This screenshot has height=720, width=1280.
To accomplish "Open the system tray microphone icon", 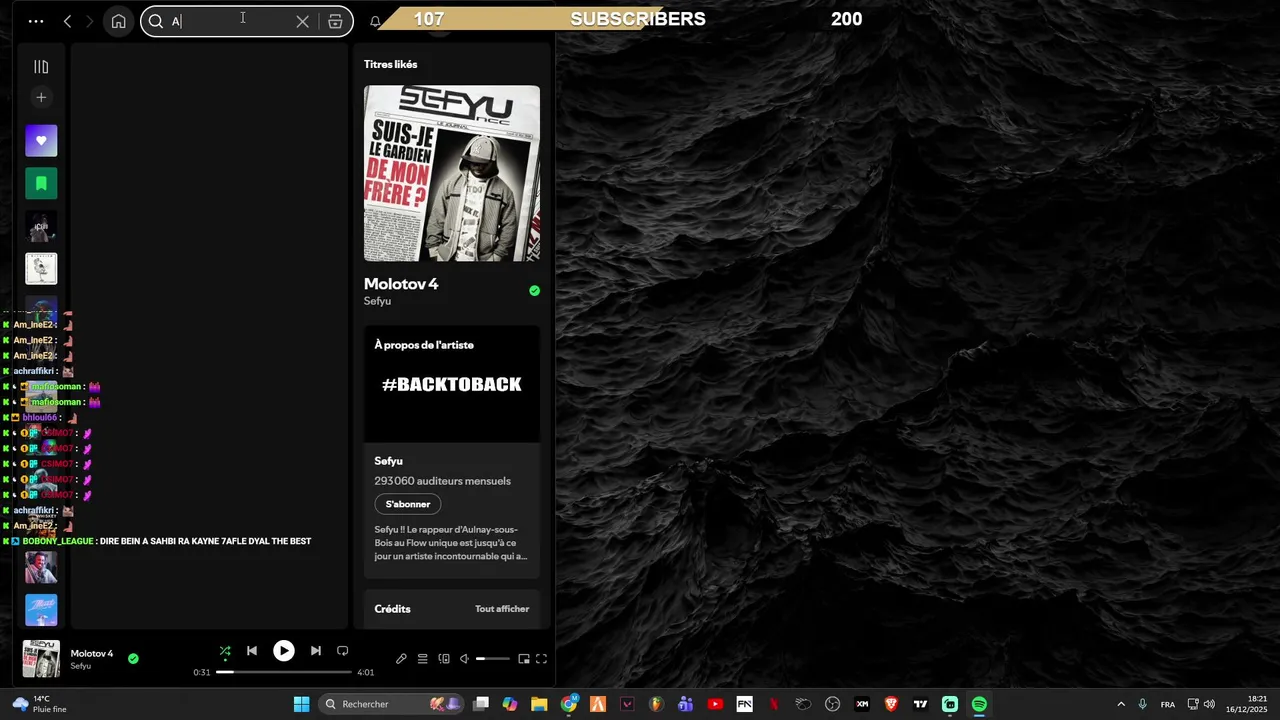I will click(1142, 704).
